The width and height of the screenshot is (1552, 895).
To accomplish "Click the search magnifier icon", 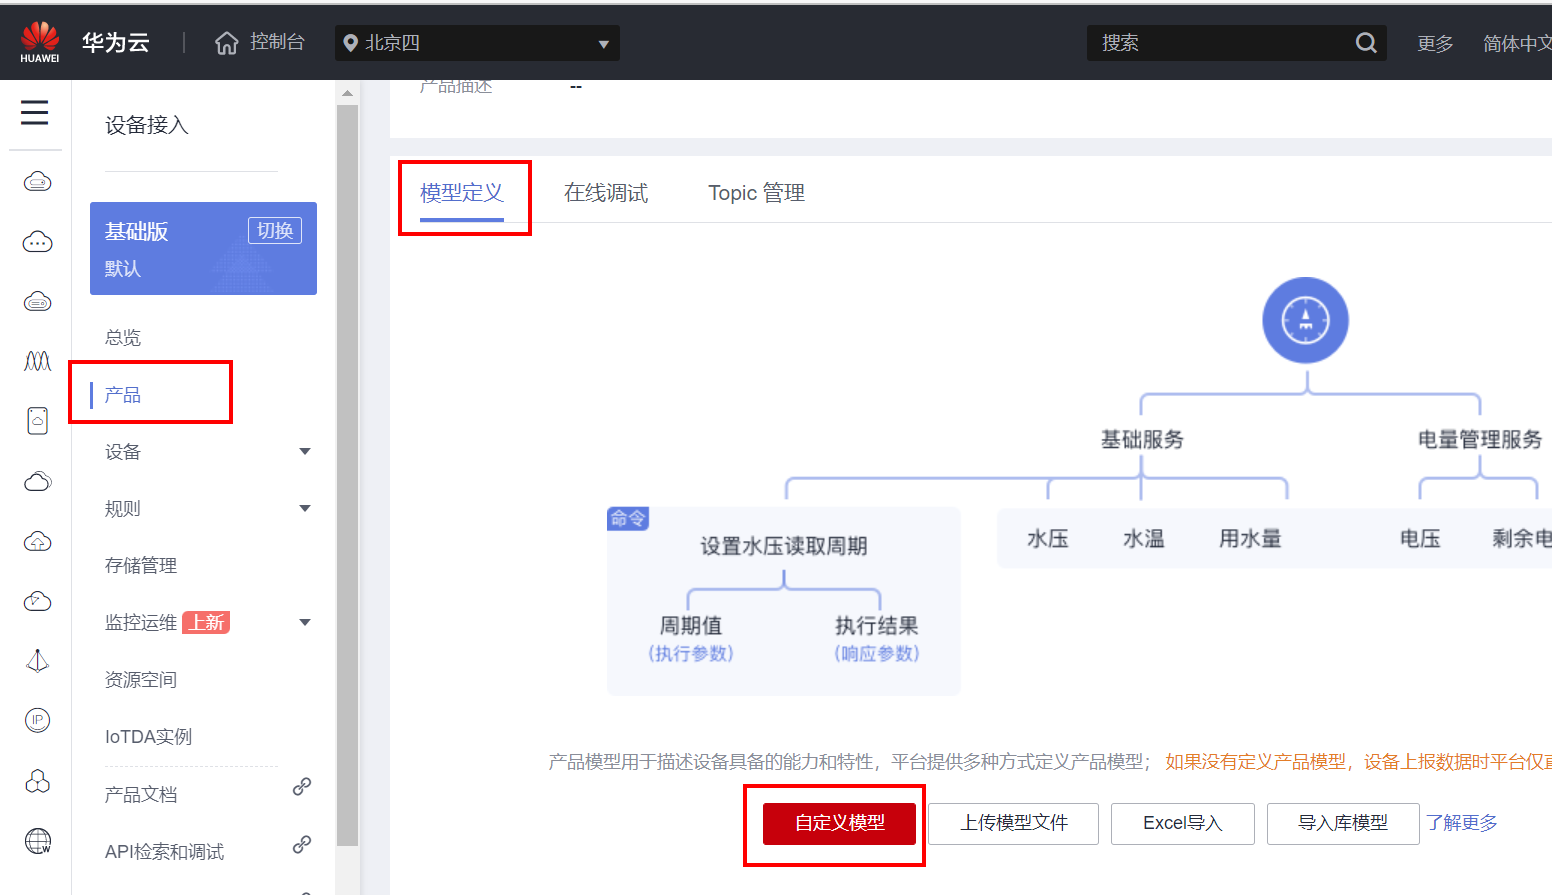I will point(1365,43).
